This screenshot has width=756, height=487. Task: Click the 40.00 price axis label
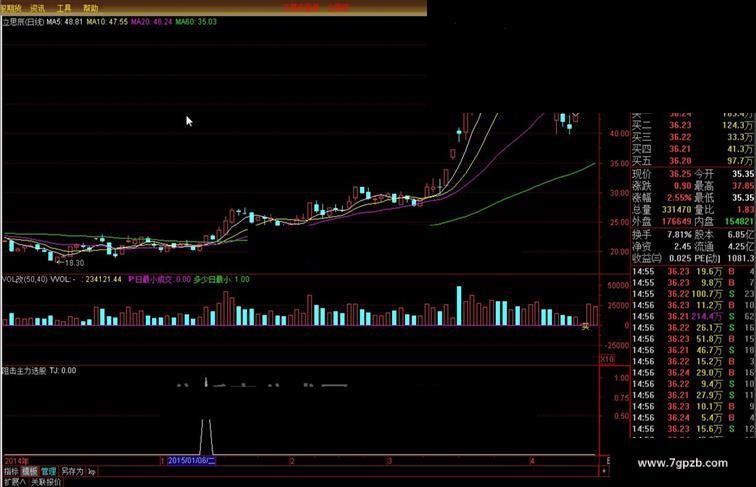pyautogui.click(x=619, y=134)
